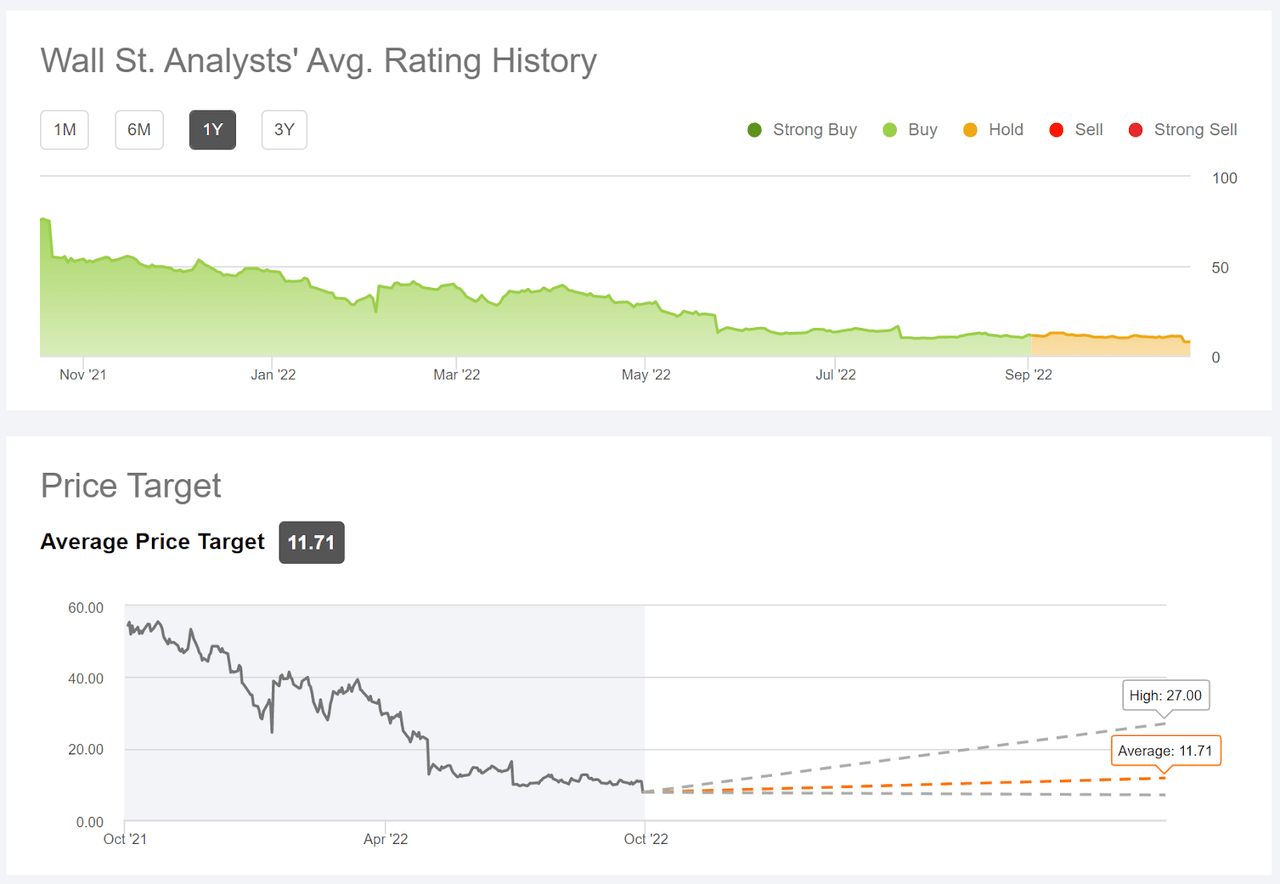Open the Wall St. Analysts' Avg. Rating History heading
Viewport: 1280px width, 884px height.
(x=318, y=60)
